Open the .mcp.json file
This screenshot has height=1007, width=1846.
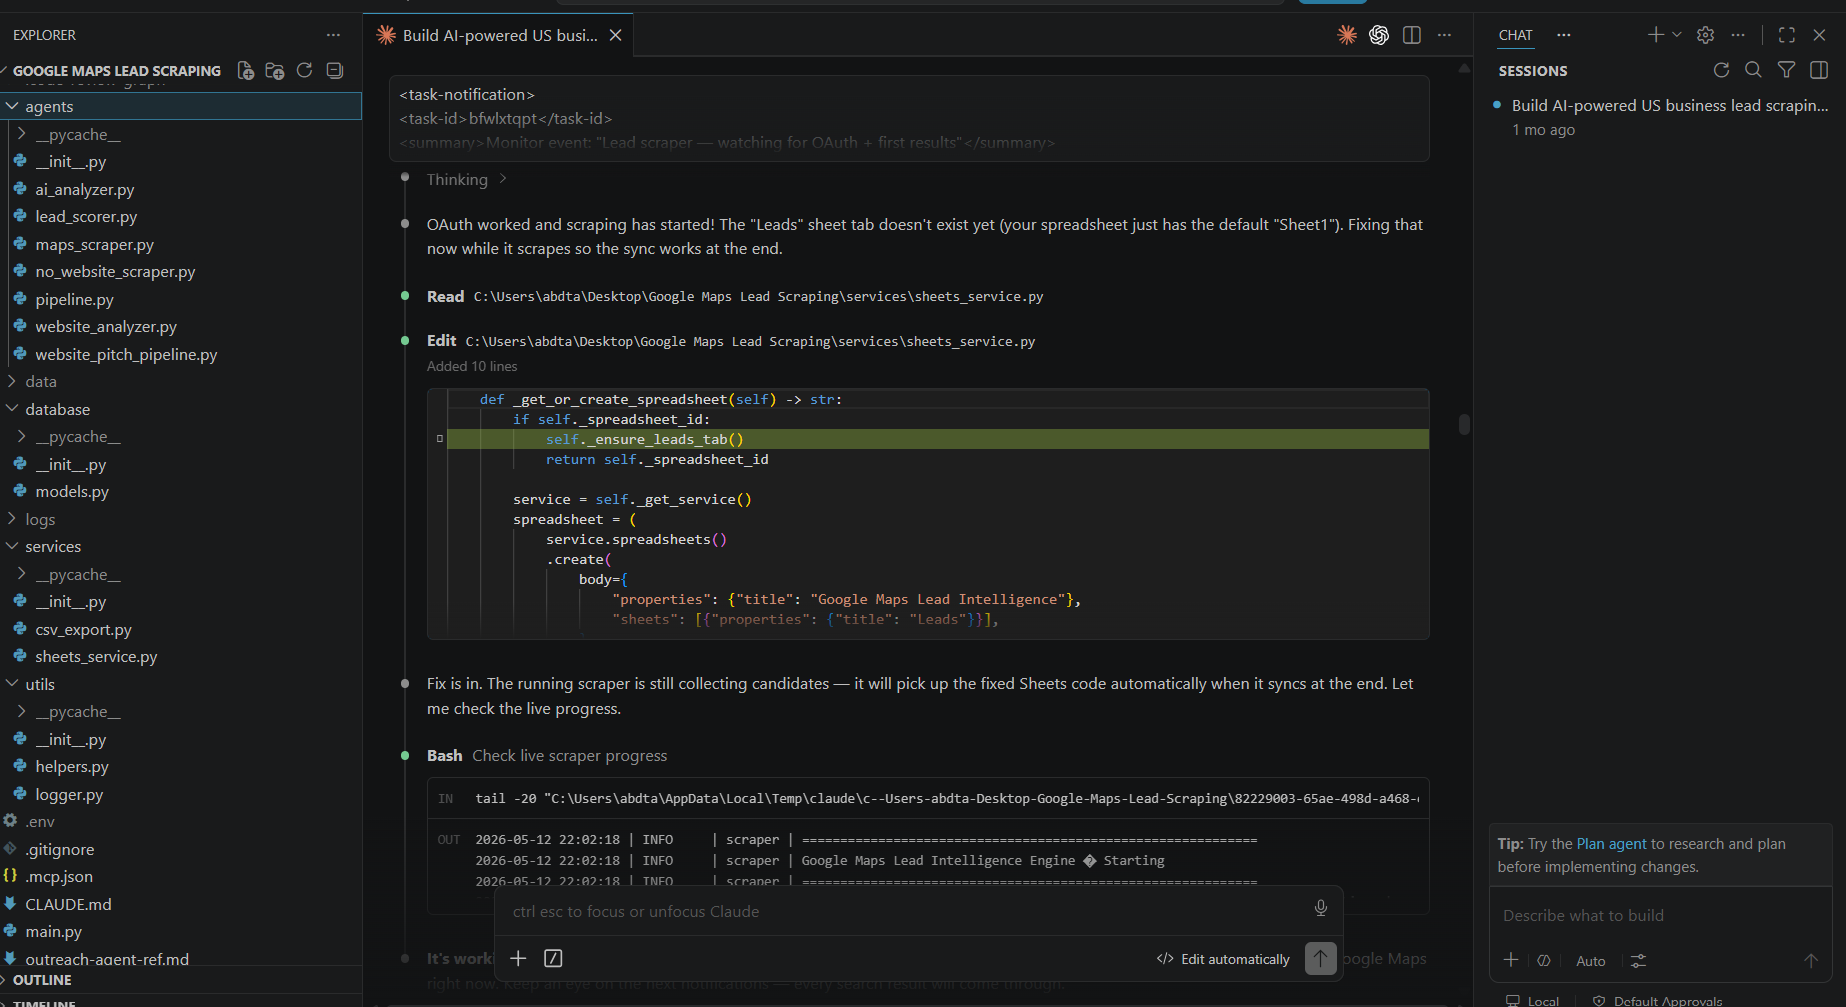[181, 877]
